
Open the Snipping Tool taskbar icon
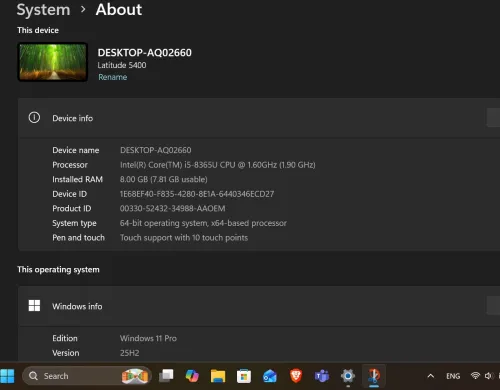(374, 376)
